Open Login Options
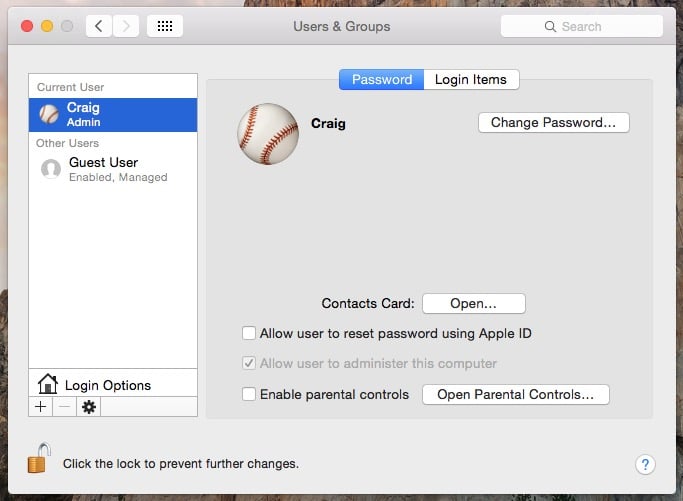This screenshot has width=683, height=501. click(x=113, y=384)
